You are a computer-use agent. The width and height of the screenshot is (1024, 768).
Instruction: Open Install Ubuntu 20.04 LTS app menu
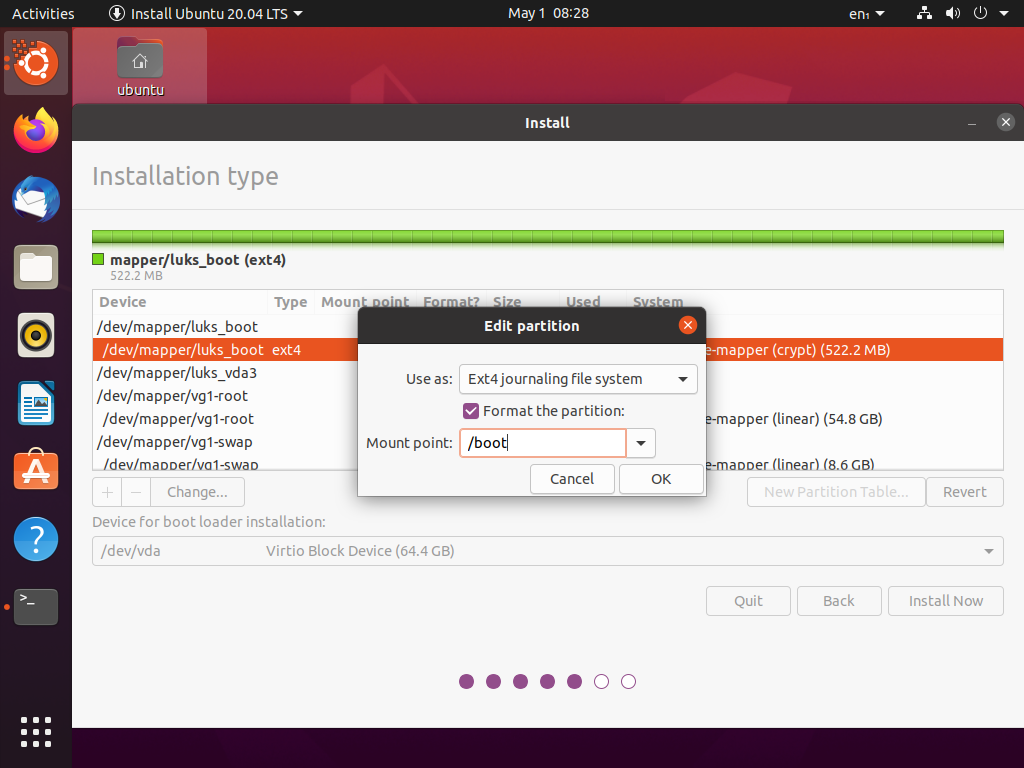pos(206,13)
